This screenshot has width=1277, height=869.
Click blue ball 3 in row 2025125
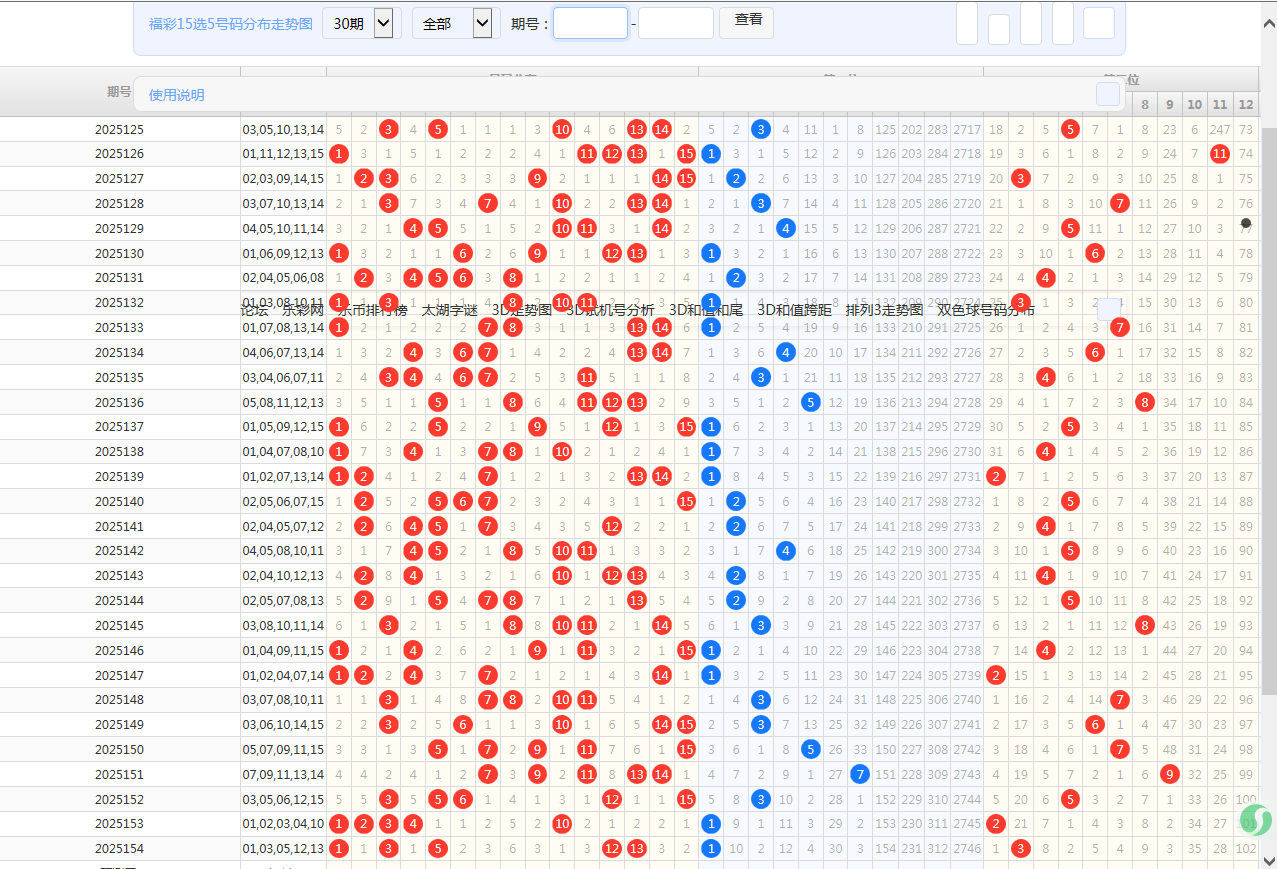[x=761, y=129]
